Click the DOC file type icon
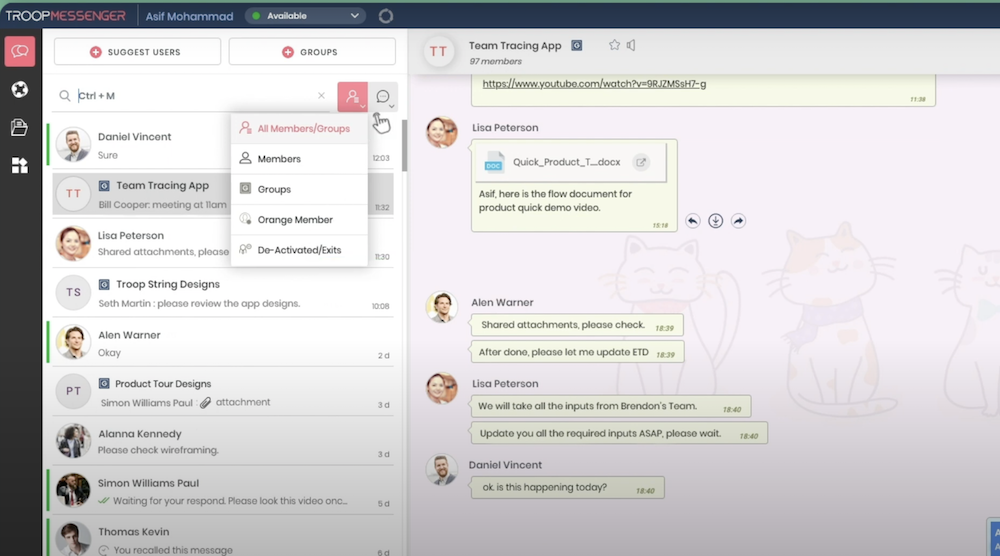 (494, 162)
